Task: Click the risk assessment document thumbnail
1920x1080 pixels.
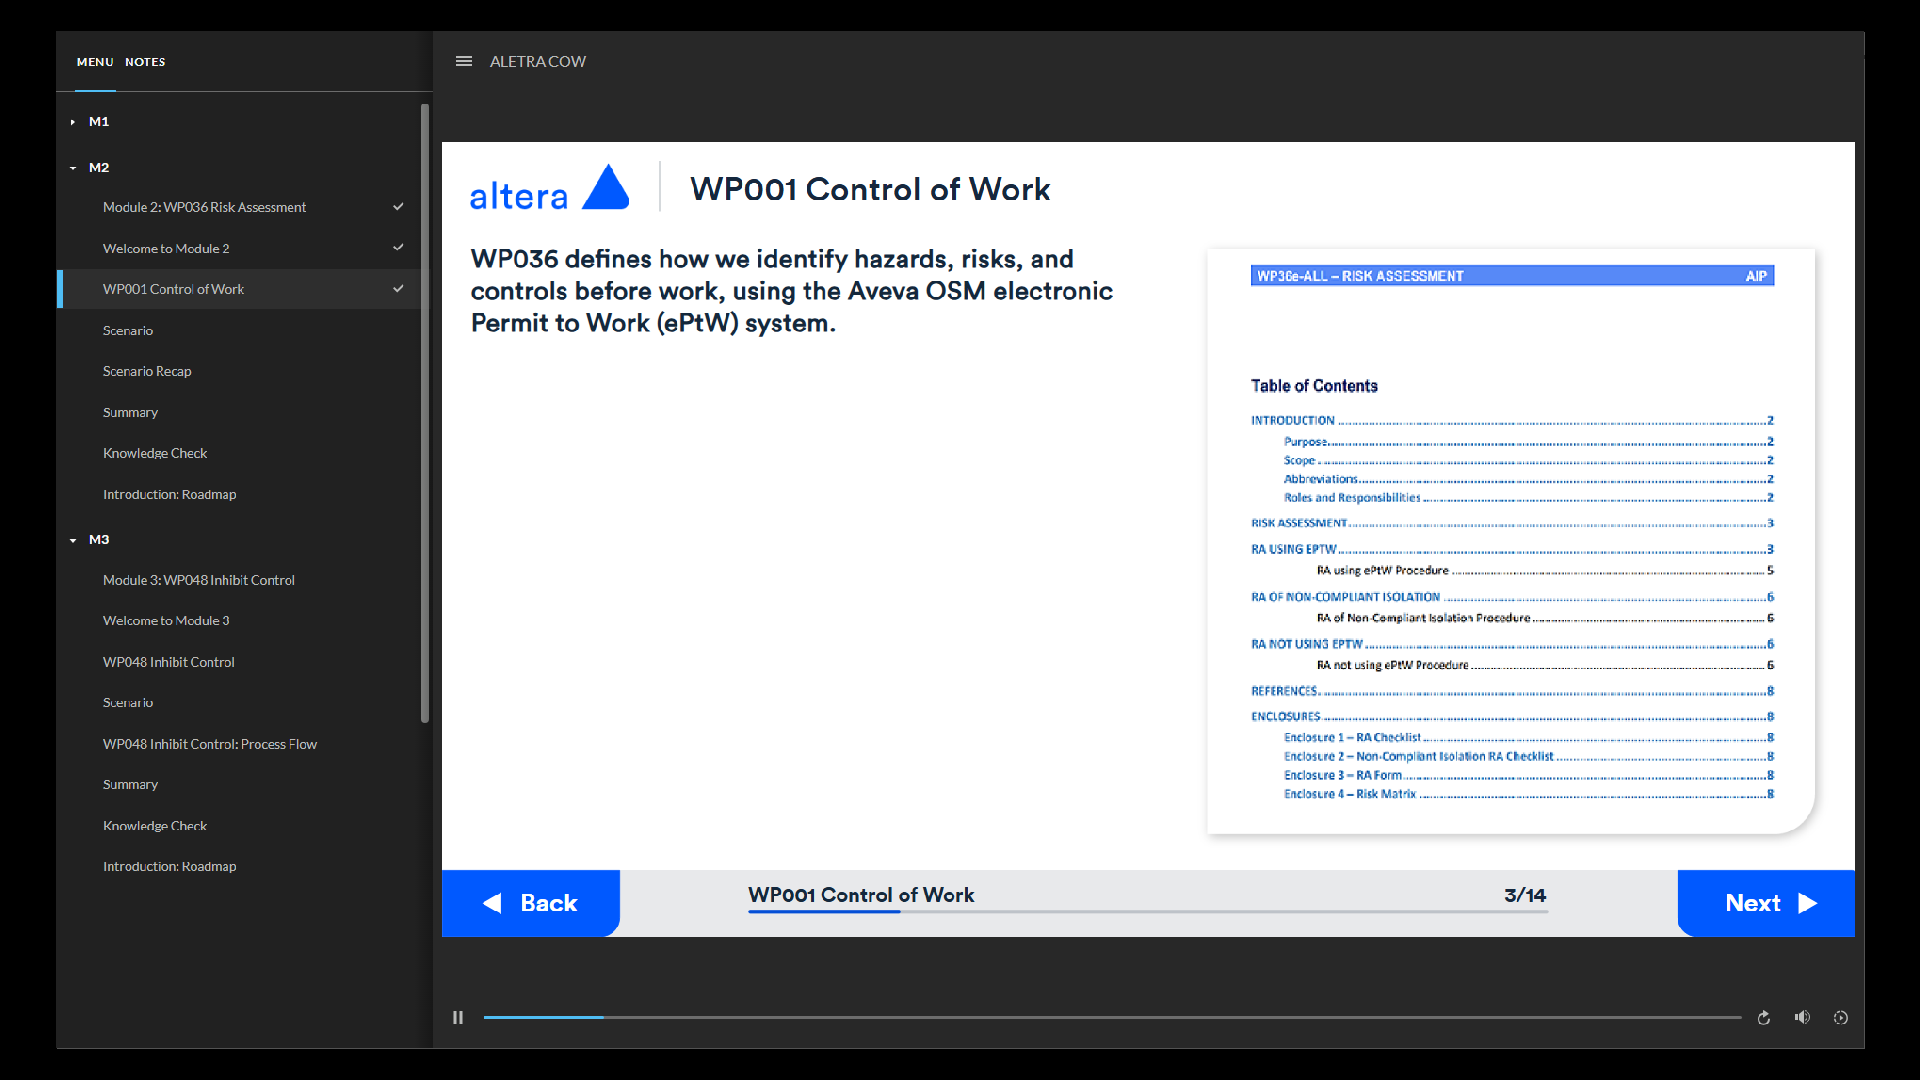Action: 1510,540
